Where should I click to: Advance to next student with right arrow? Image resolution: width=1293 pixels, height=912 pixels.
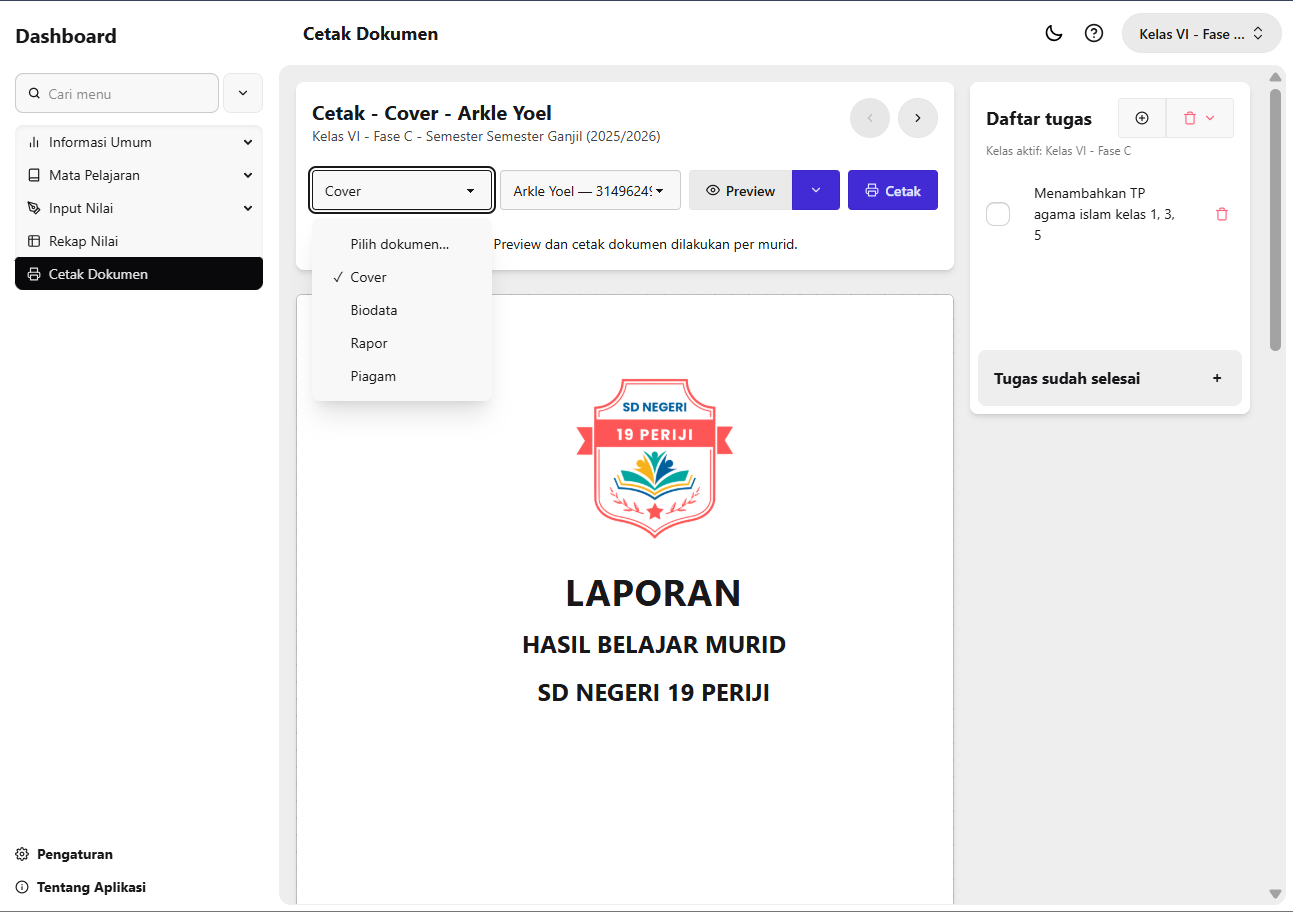click(917, 117)
